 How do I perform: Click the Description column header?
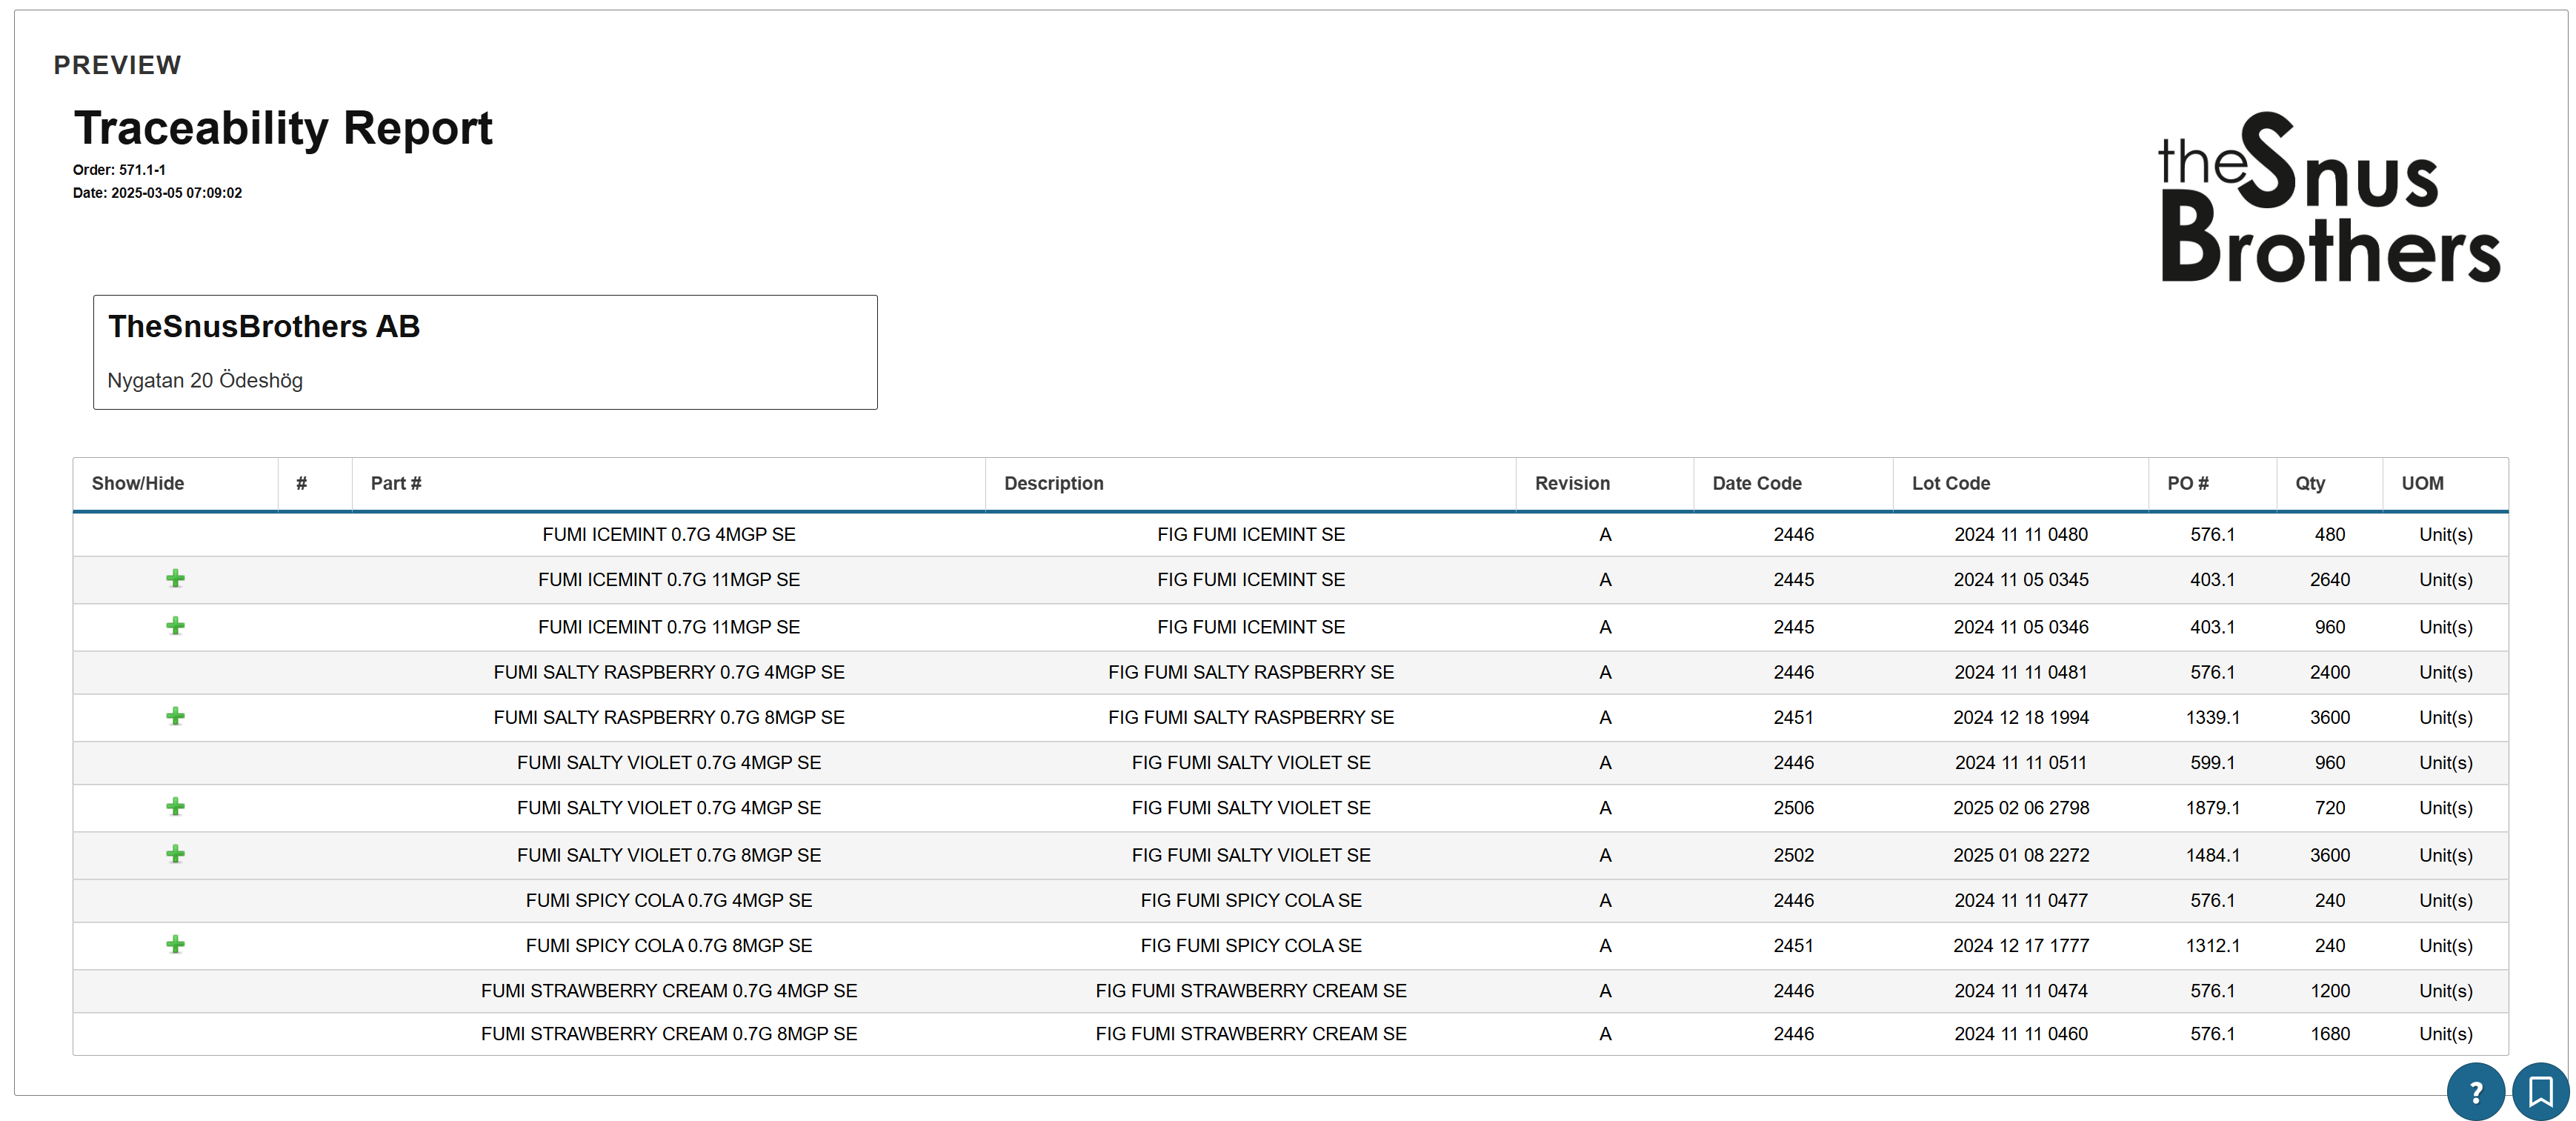tap(1250, 484)
